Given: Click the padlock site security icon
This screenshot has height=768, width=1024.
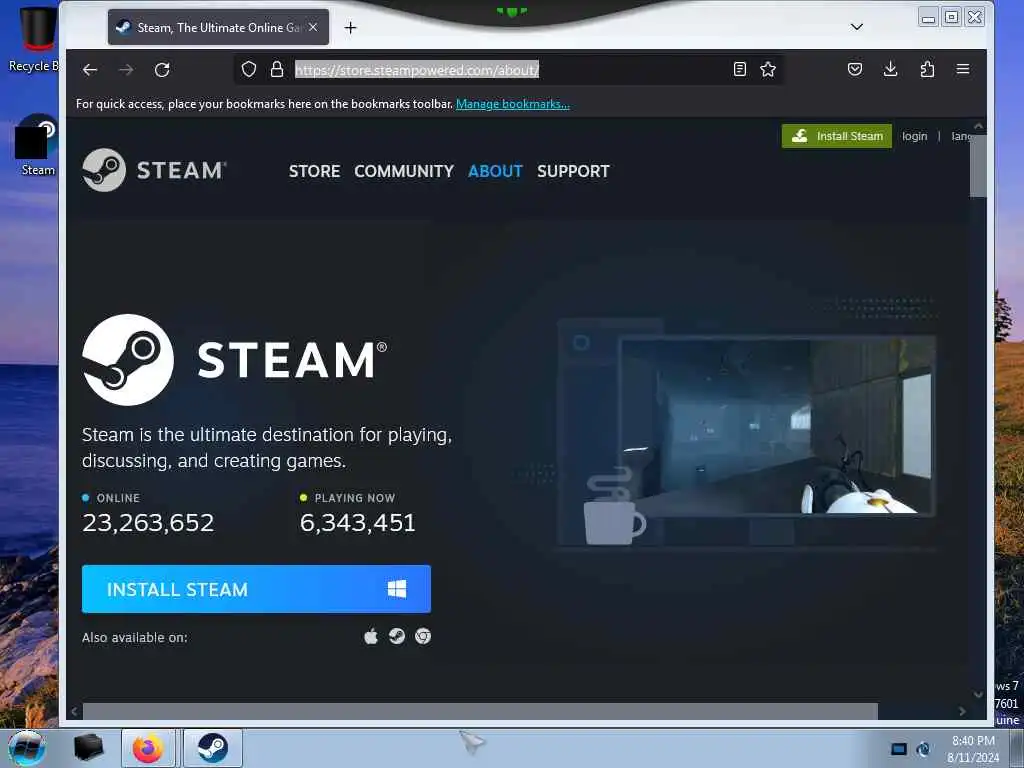Looking at the screenshot, I should click(x=277, y=69).
